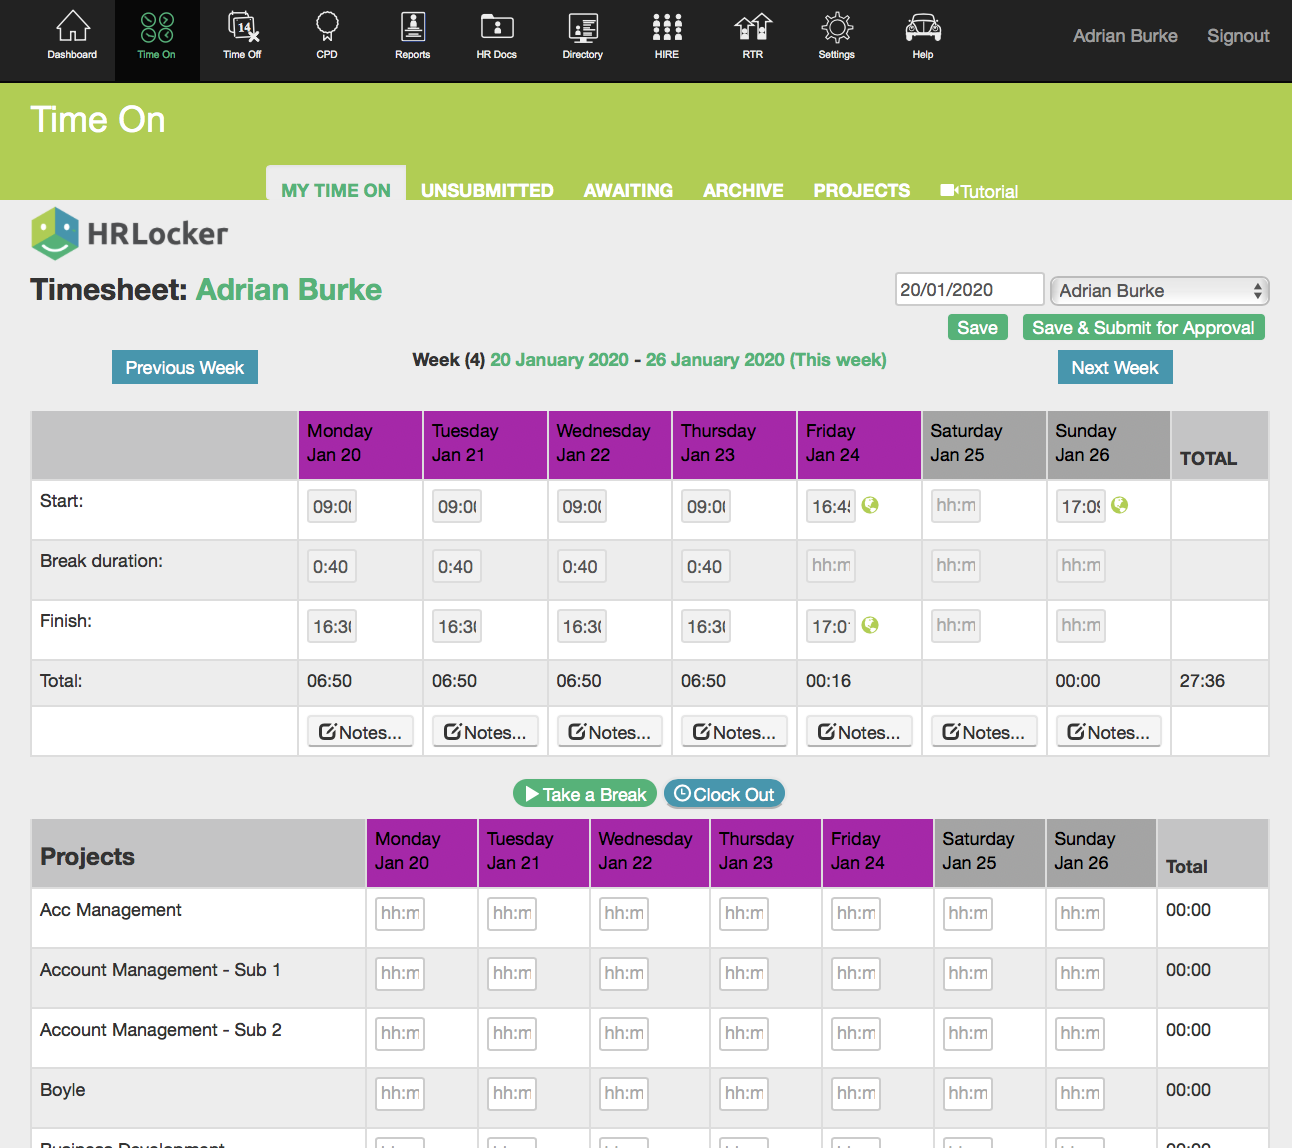Click globe icon beside Friday start time
Screen dimensions: 1292x1148
point(870,506)
